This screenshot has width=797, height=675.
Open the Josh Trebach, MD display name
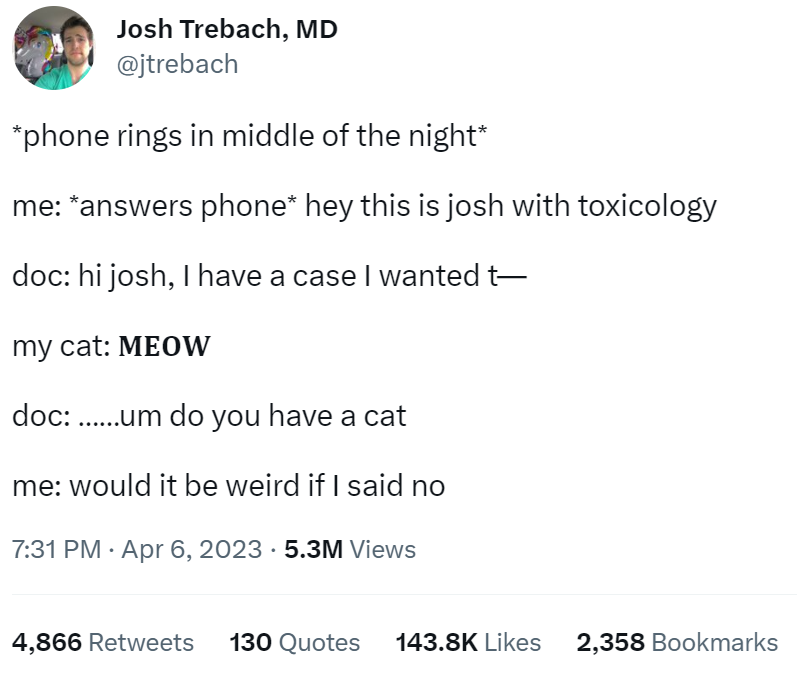[226, 30]
